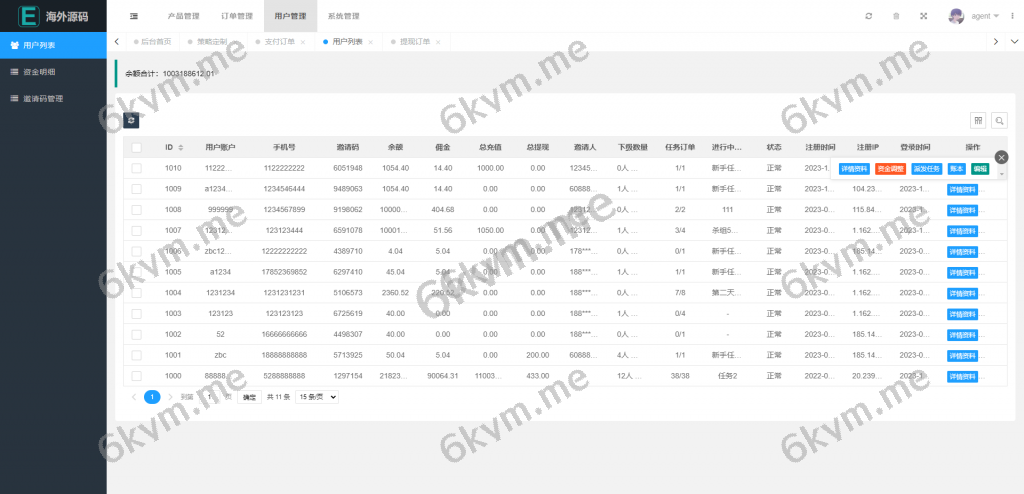The width and height of the screenshot is (1024, 494).
Task: Check the row checkbox for ID 1005
Action: (136, 272)
